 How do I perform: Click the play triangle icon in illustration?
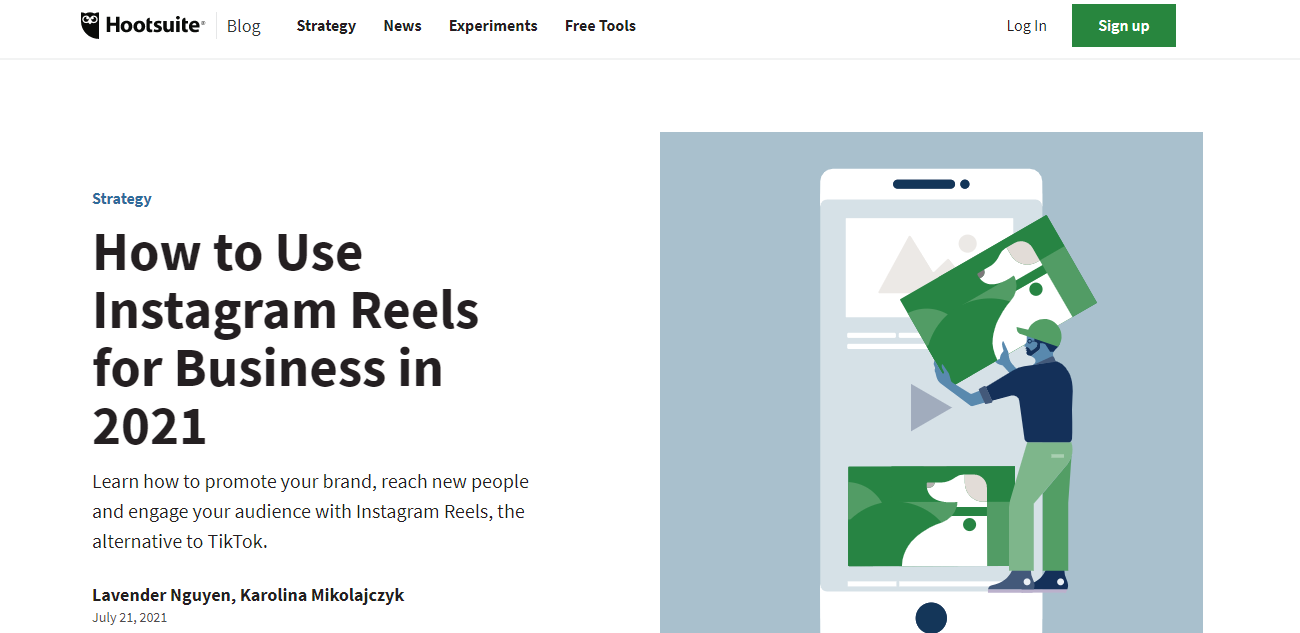929,407
